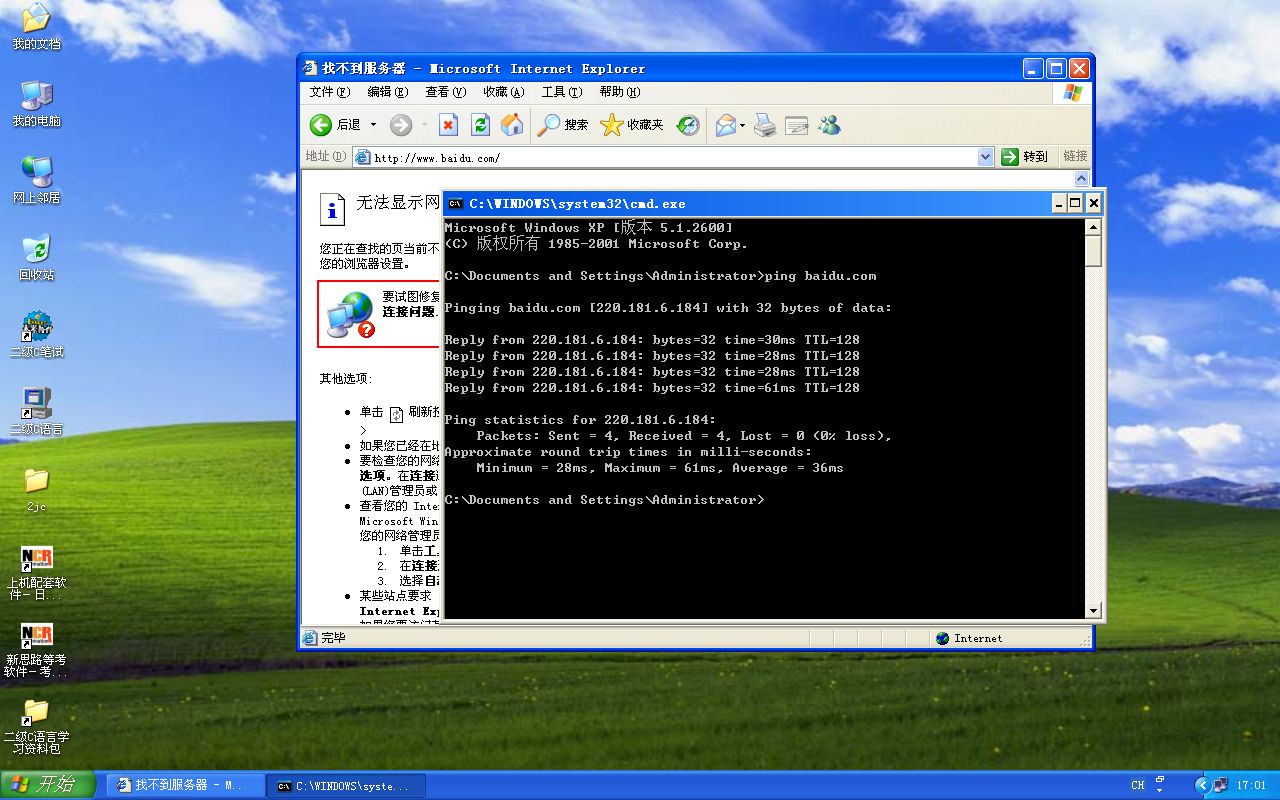The height and width of the screenshot is (800, 1280).
Task: Select the 二级C语言学习资料包 folder shortcut
Action: [36, 726]
